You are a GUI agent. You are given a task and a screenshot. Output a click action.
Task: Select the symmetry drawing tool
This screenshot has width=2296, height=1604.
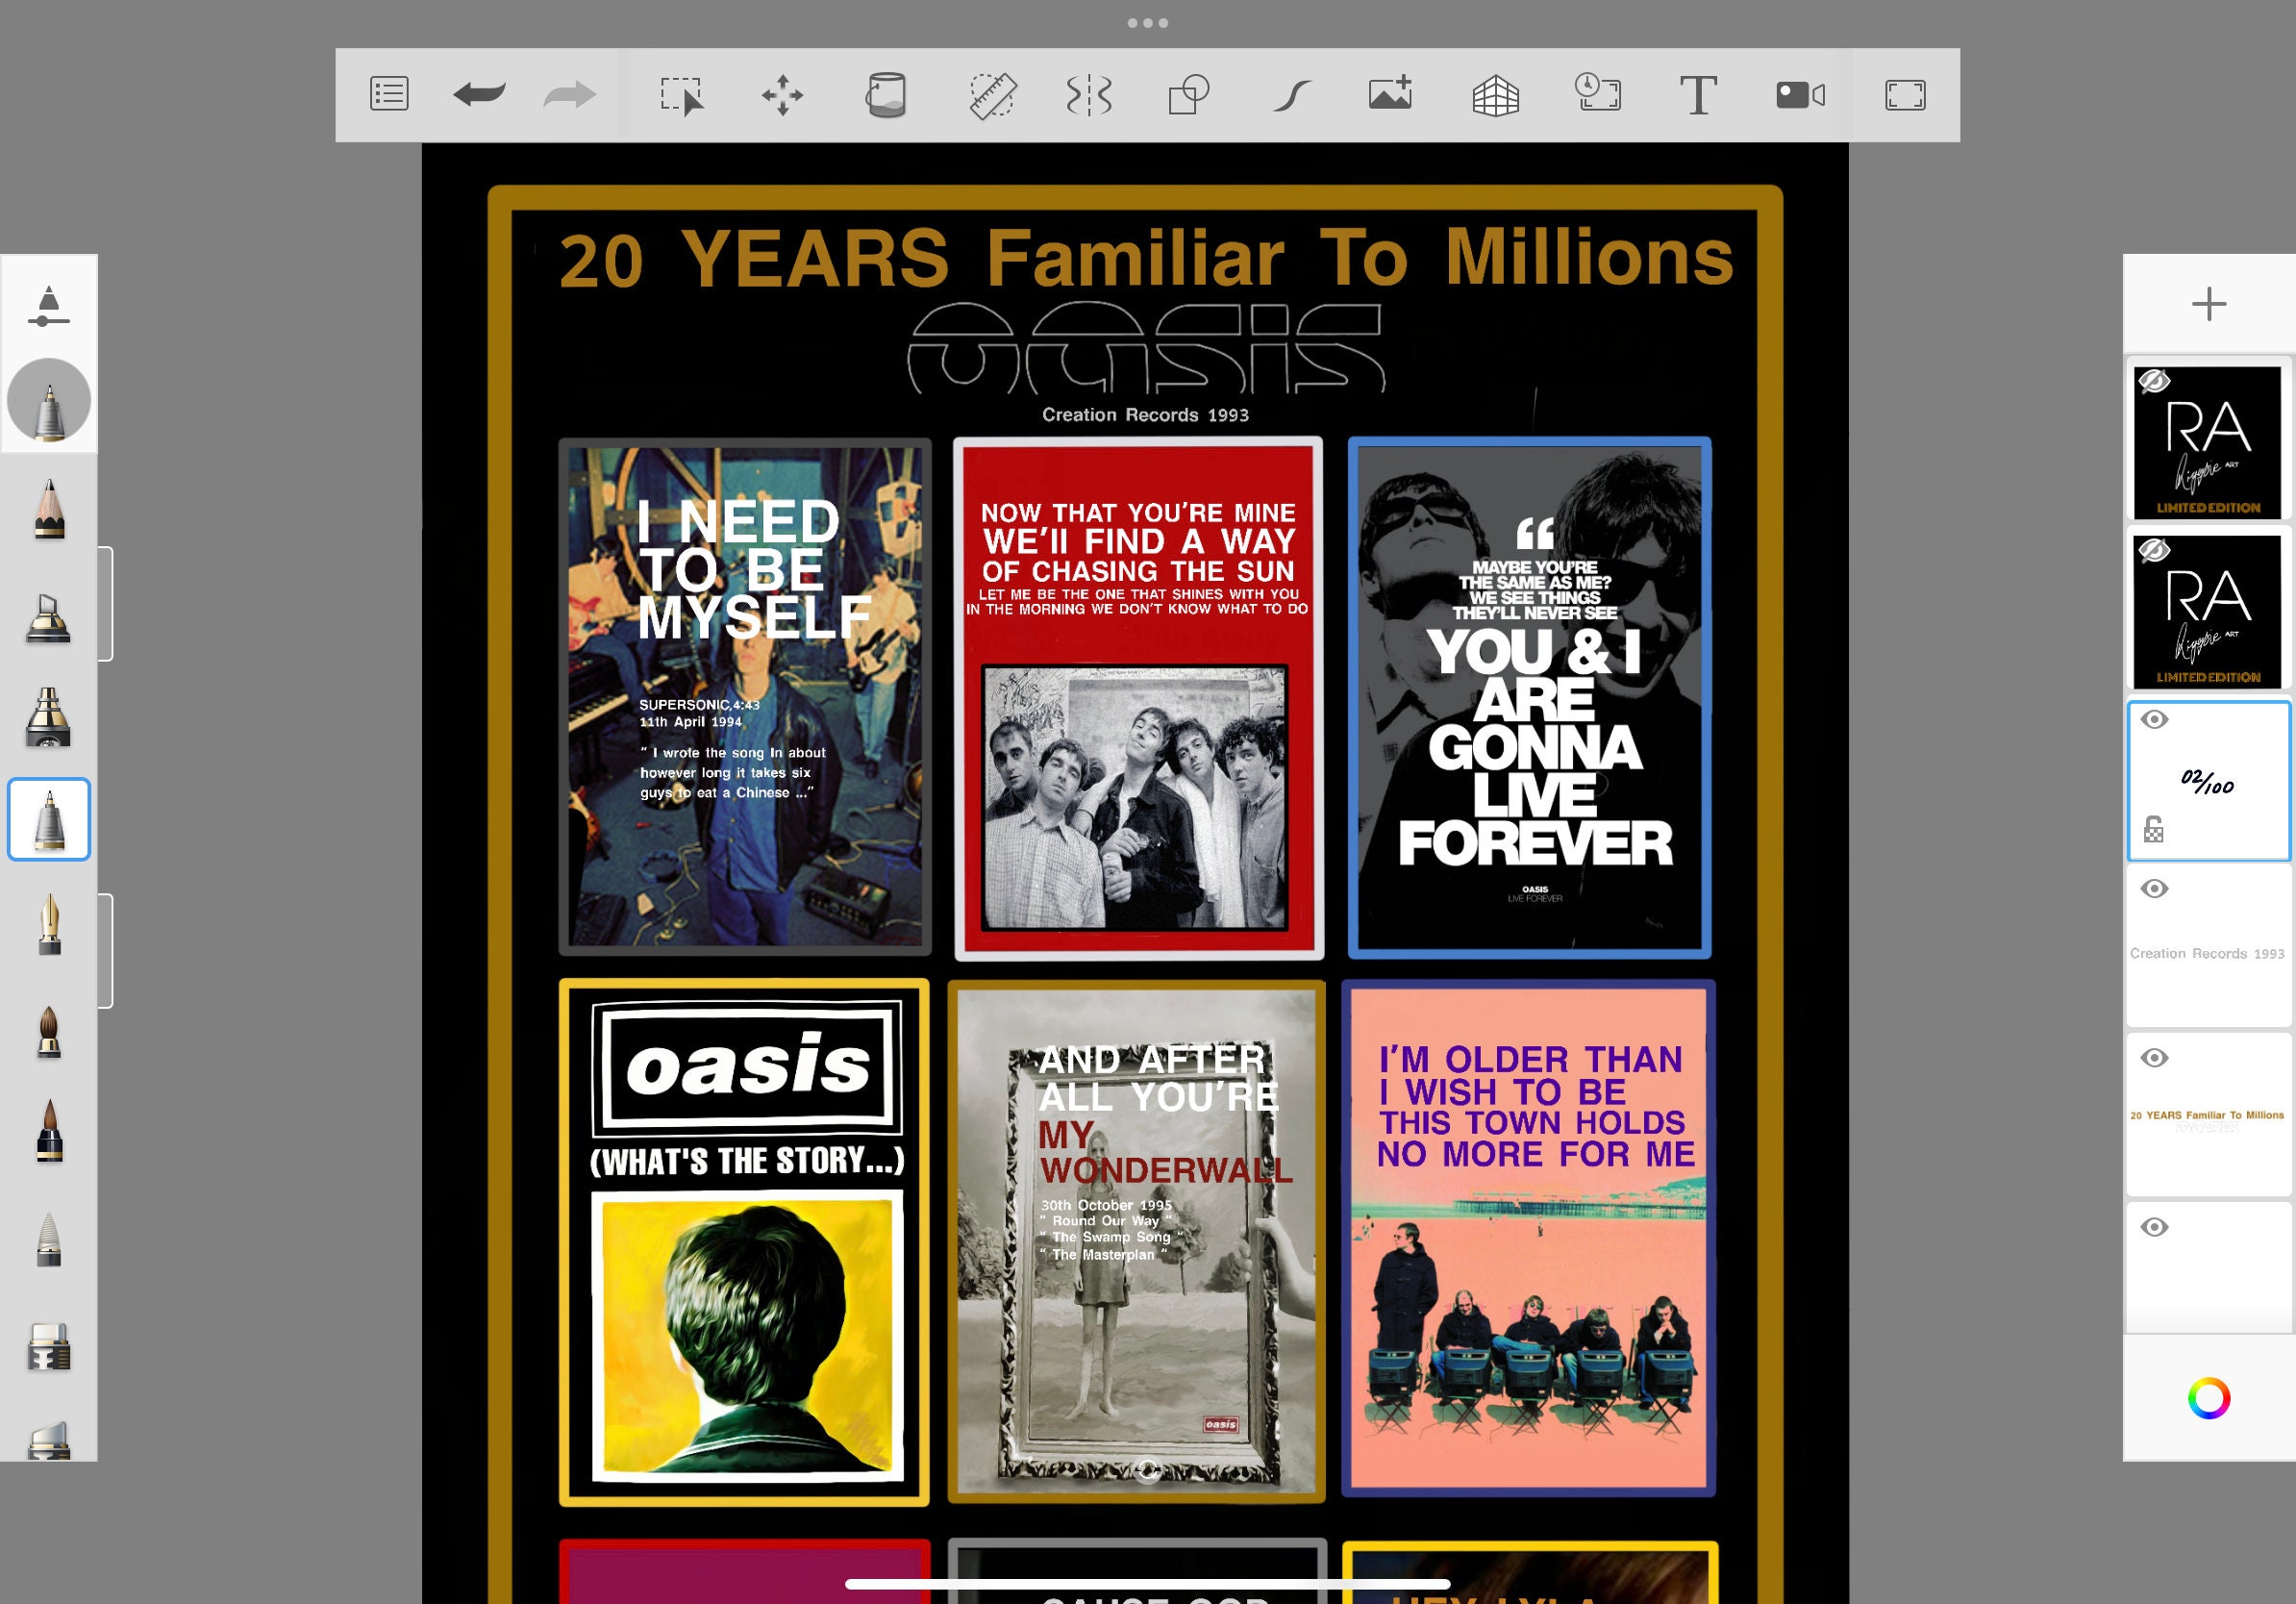click(1089, 95)
